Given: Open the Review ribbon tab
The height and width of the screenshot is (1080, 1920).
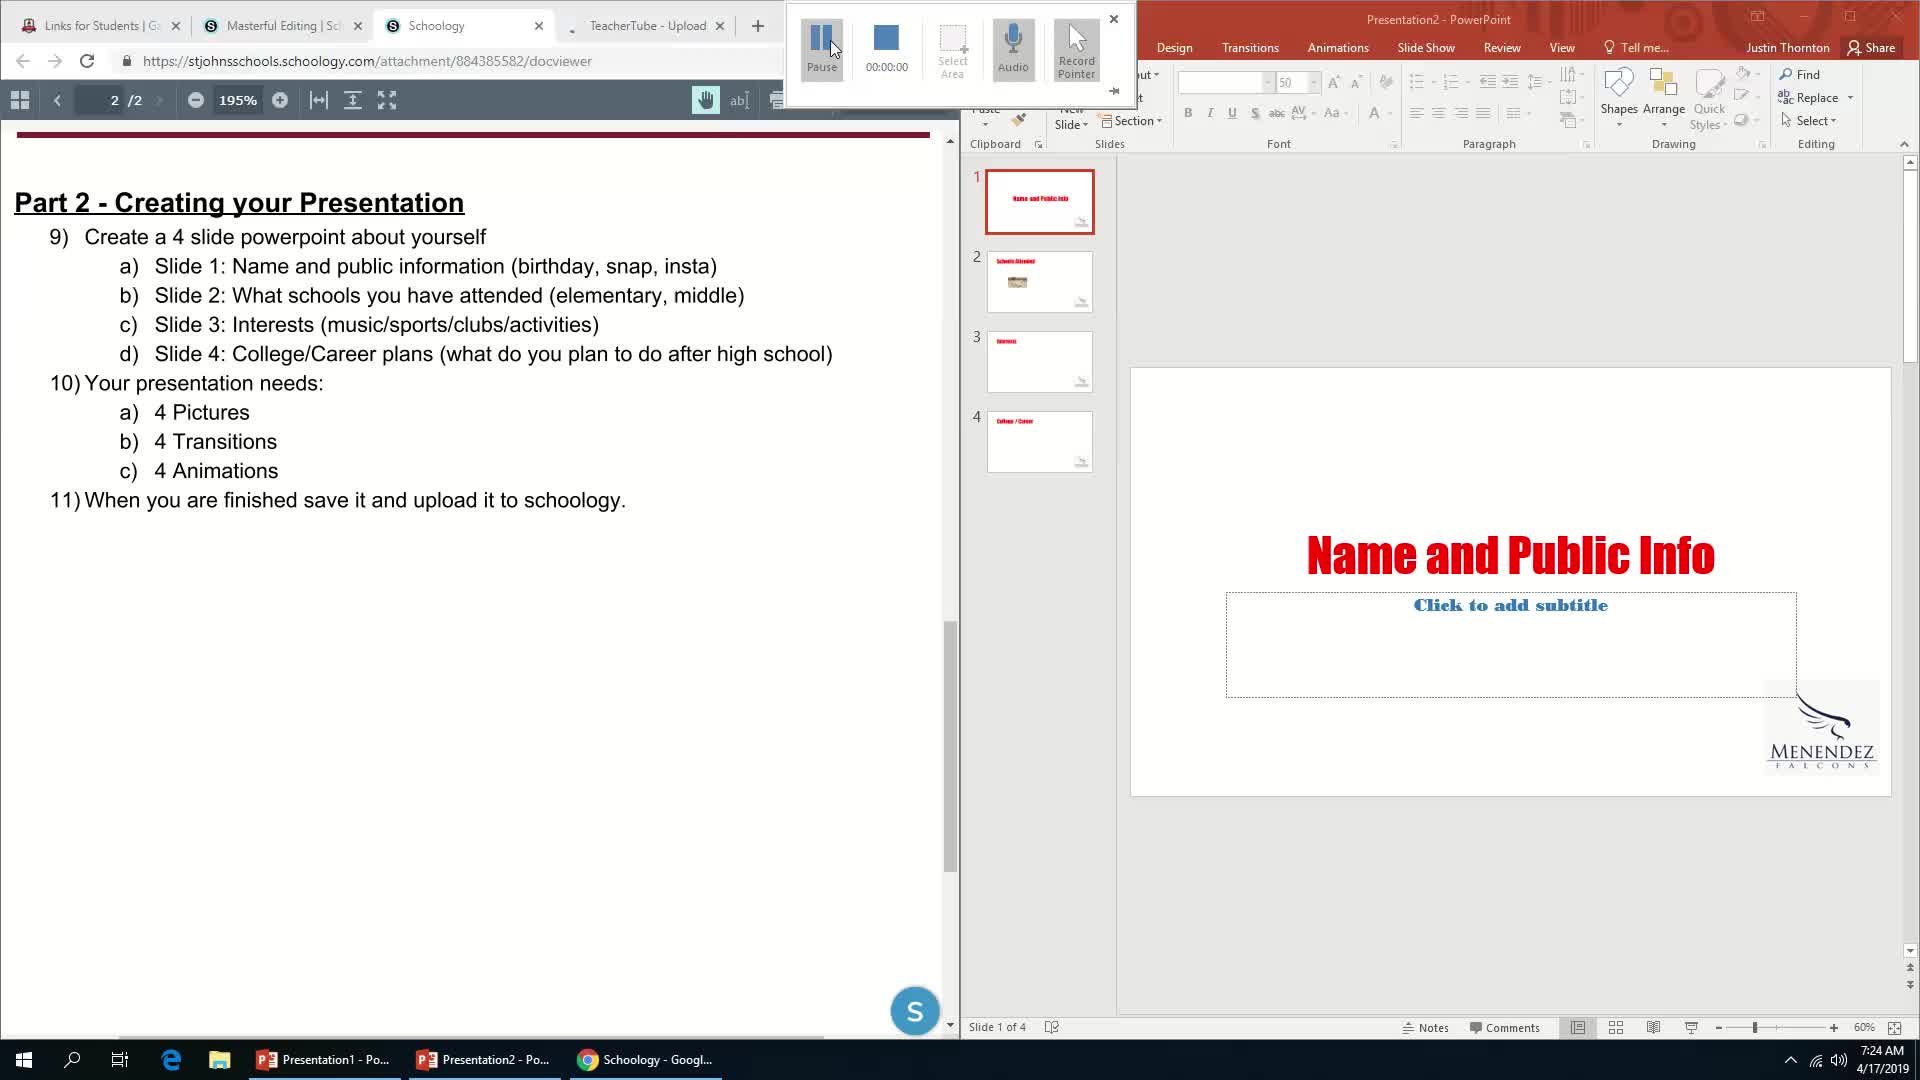Looking at the screenshot, I should pos(1502,47).
